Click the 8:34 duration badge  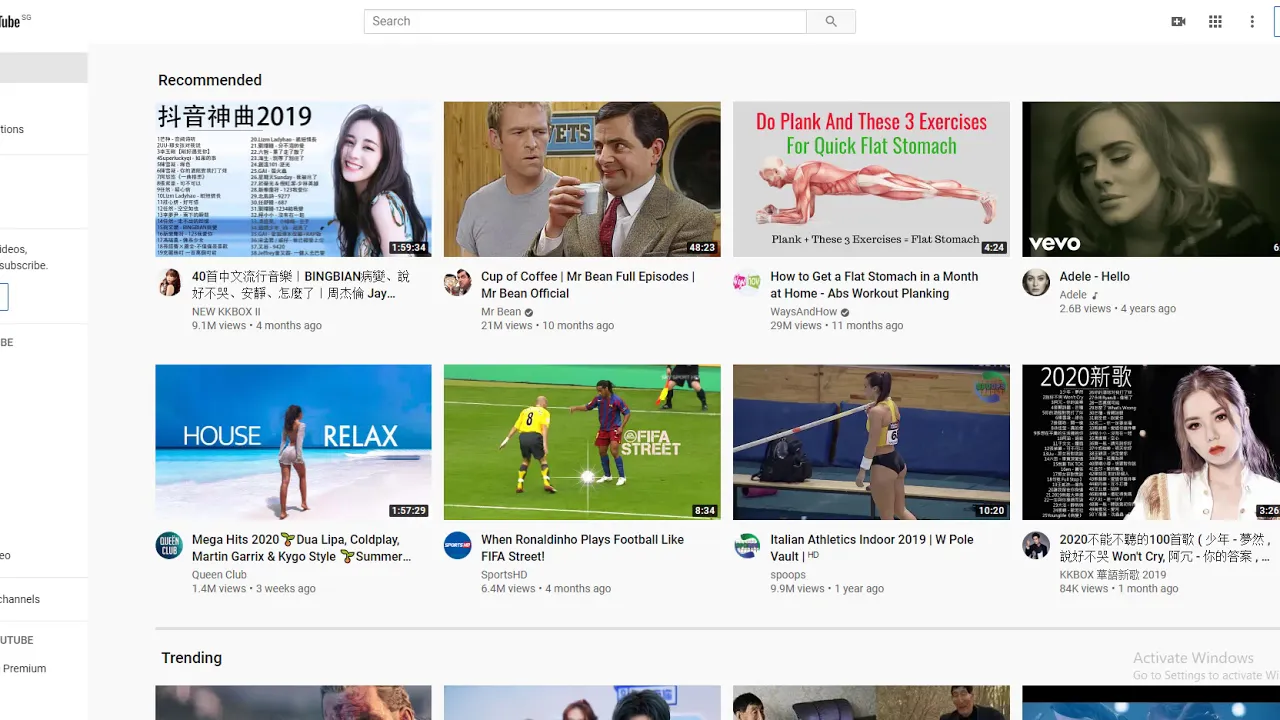(x=705, y=510)
